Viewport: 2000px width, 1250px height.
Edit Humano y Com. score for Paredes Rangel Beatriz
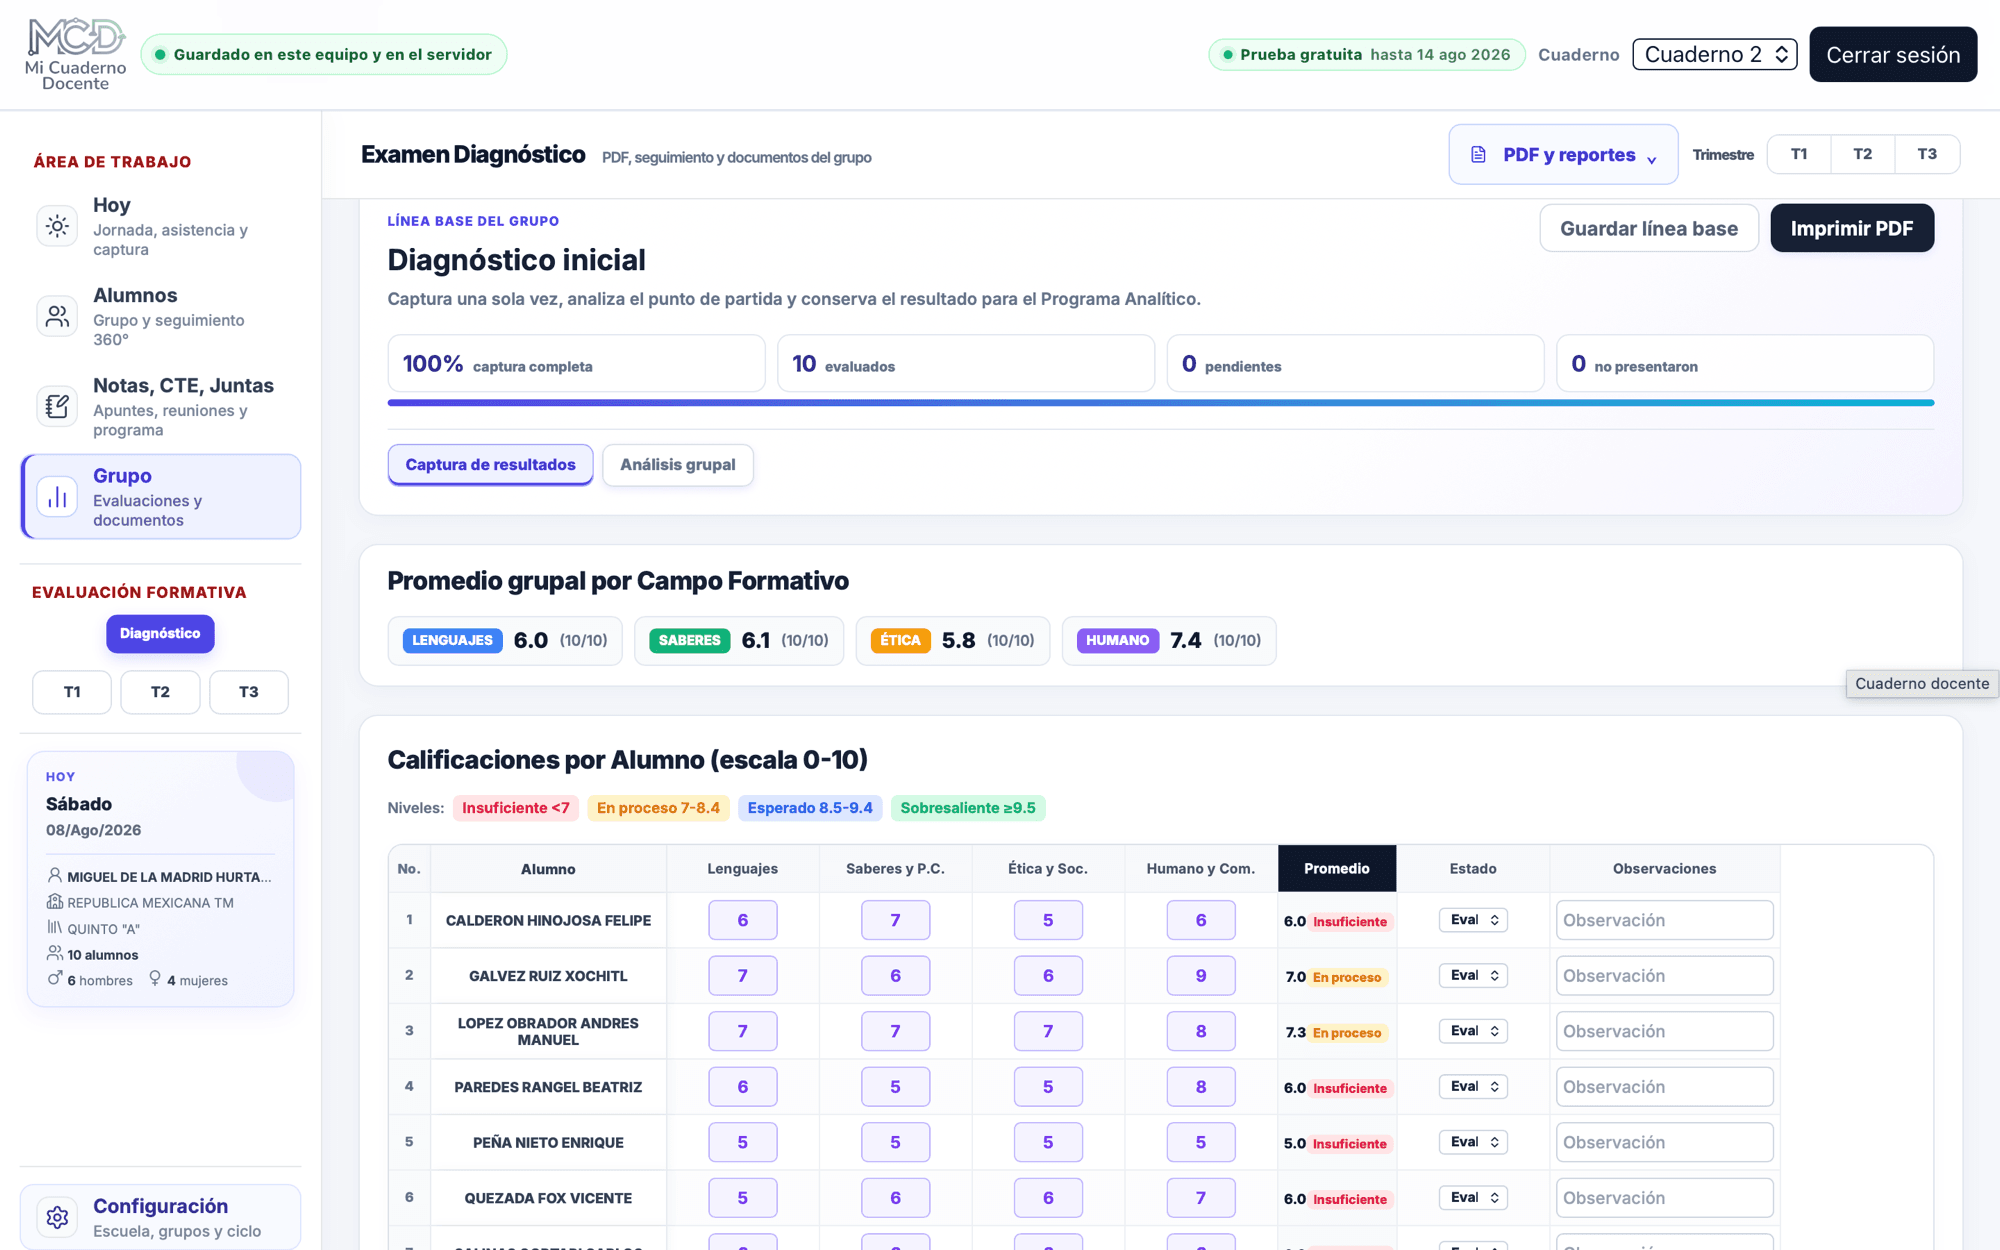pos(1201,1087)
